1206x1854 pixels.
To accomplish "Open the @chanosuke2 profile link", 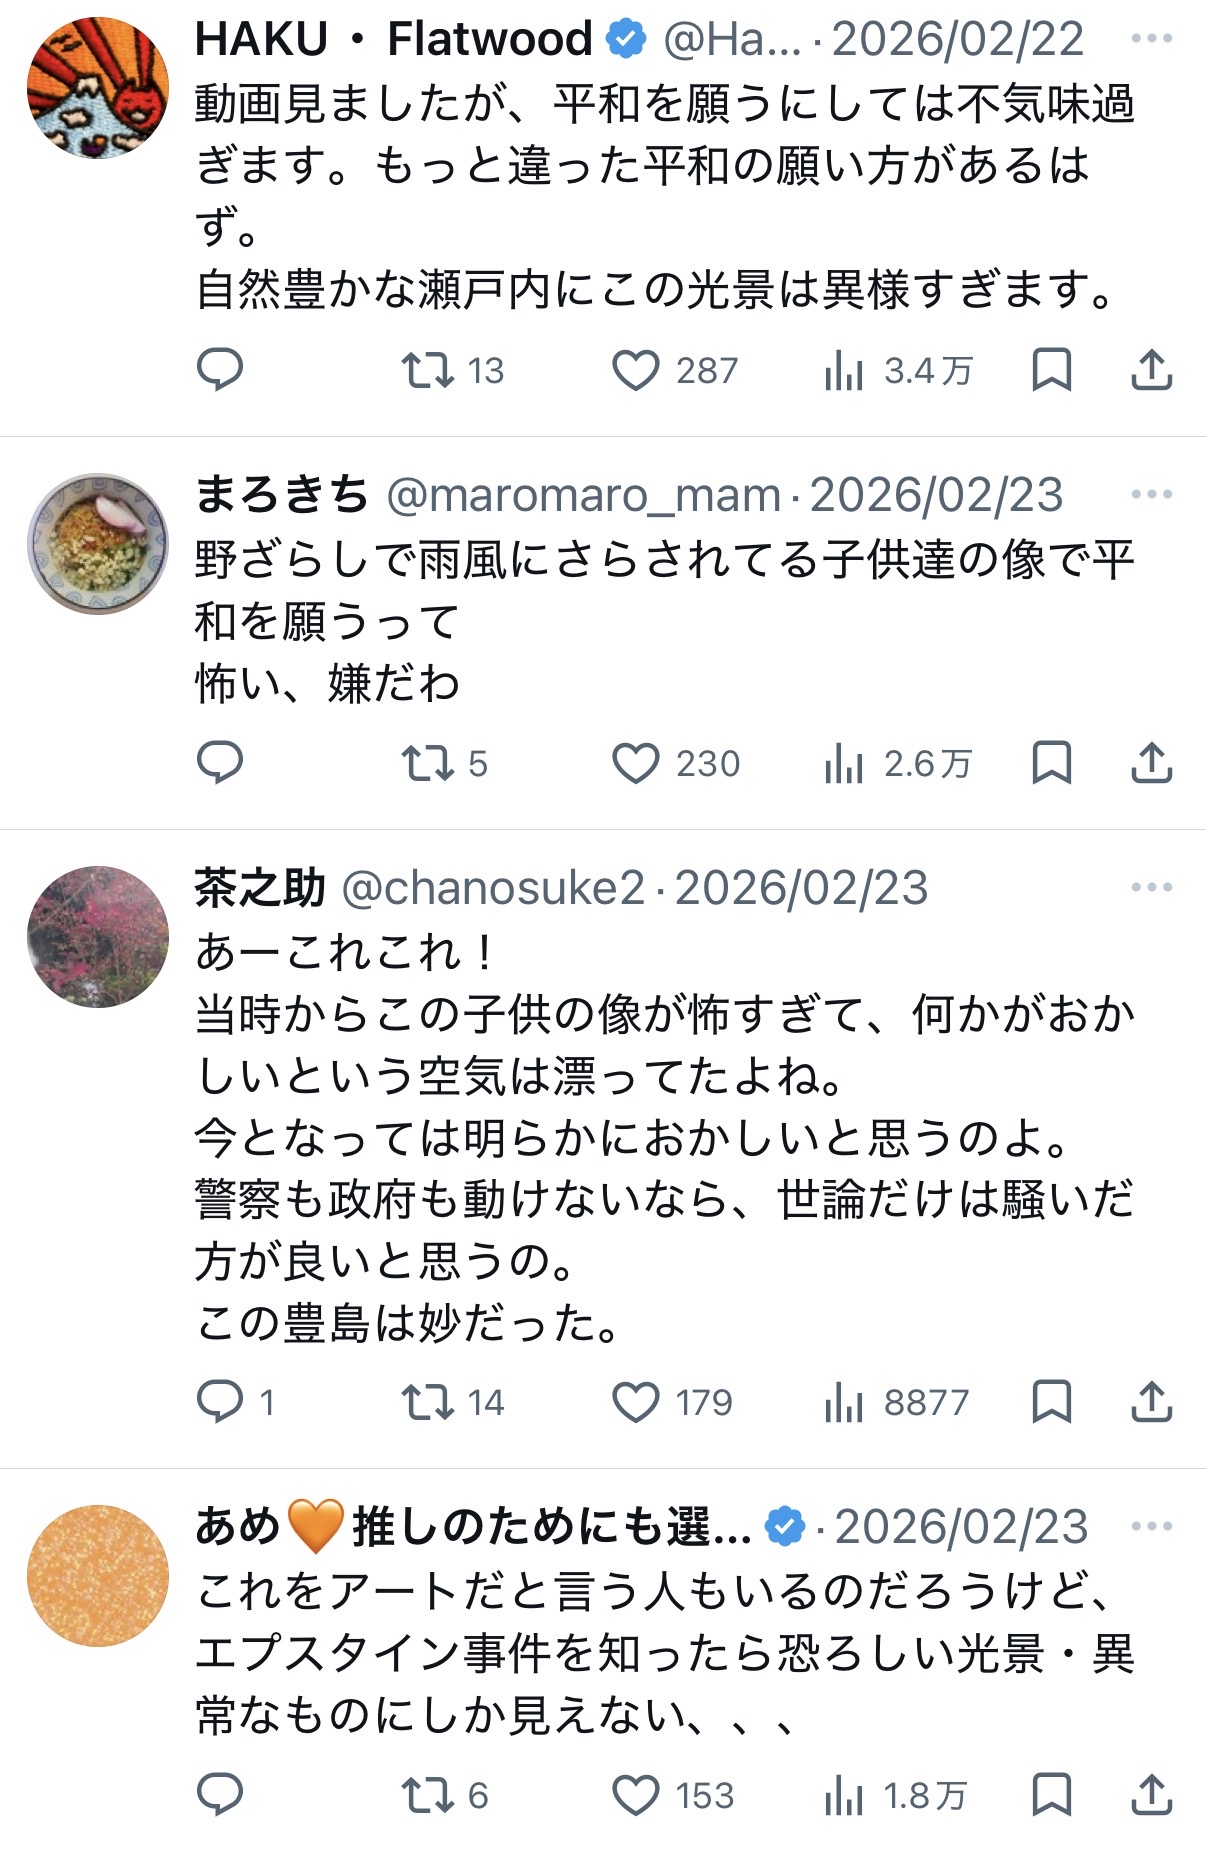I will point(493,888).
